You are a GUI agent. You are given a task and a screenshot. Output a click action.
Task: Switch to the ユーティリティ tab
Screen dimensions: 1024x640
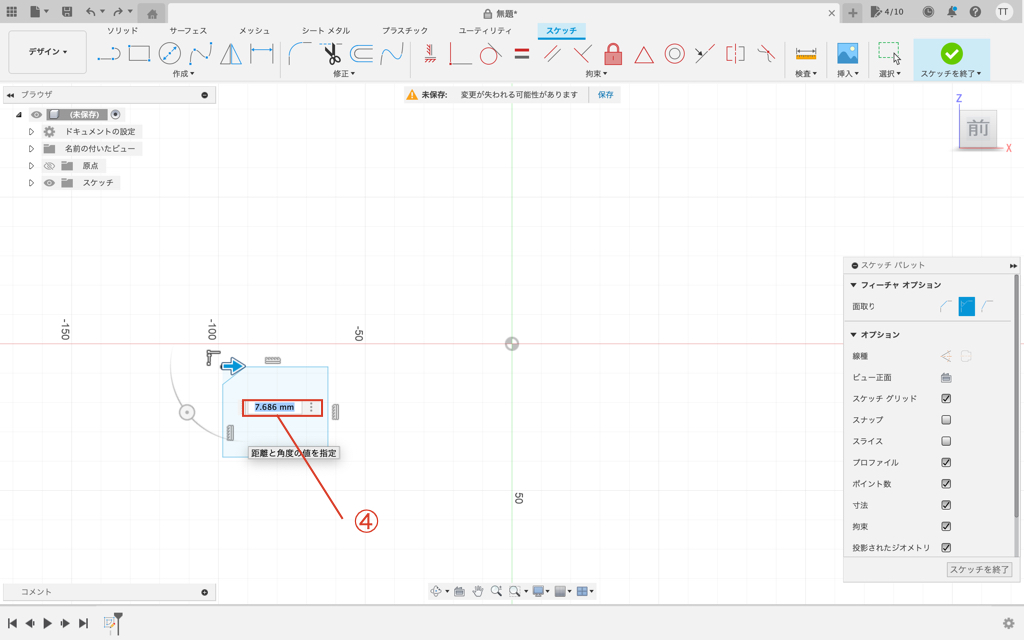click(x=485, y=31)
